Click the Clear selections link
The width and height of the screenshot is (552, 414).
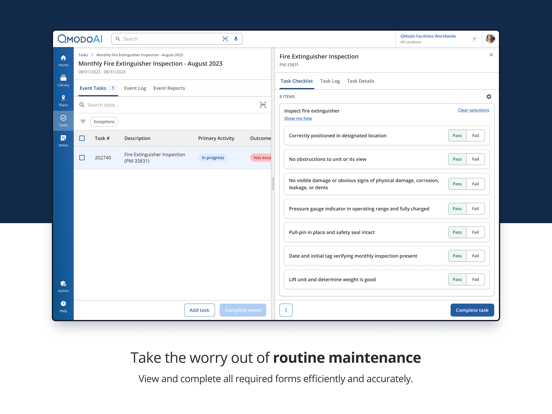[x=473, y=111]
